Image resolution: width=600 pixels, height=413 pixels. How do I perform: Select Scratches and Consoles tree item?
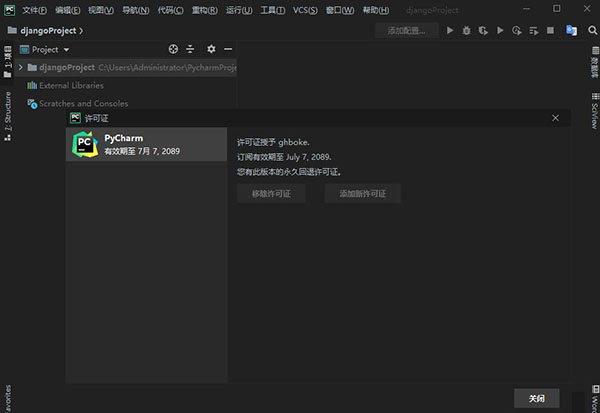[x=78, y=103]
